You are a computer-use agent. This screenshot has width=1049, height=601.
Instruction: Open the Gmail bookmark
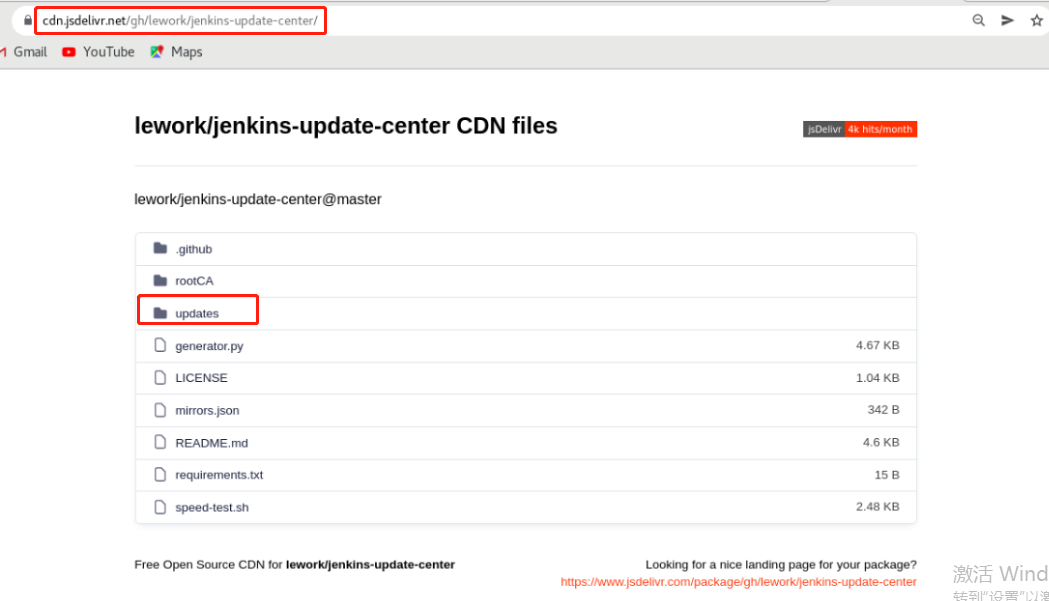(23, 52)
